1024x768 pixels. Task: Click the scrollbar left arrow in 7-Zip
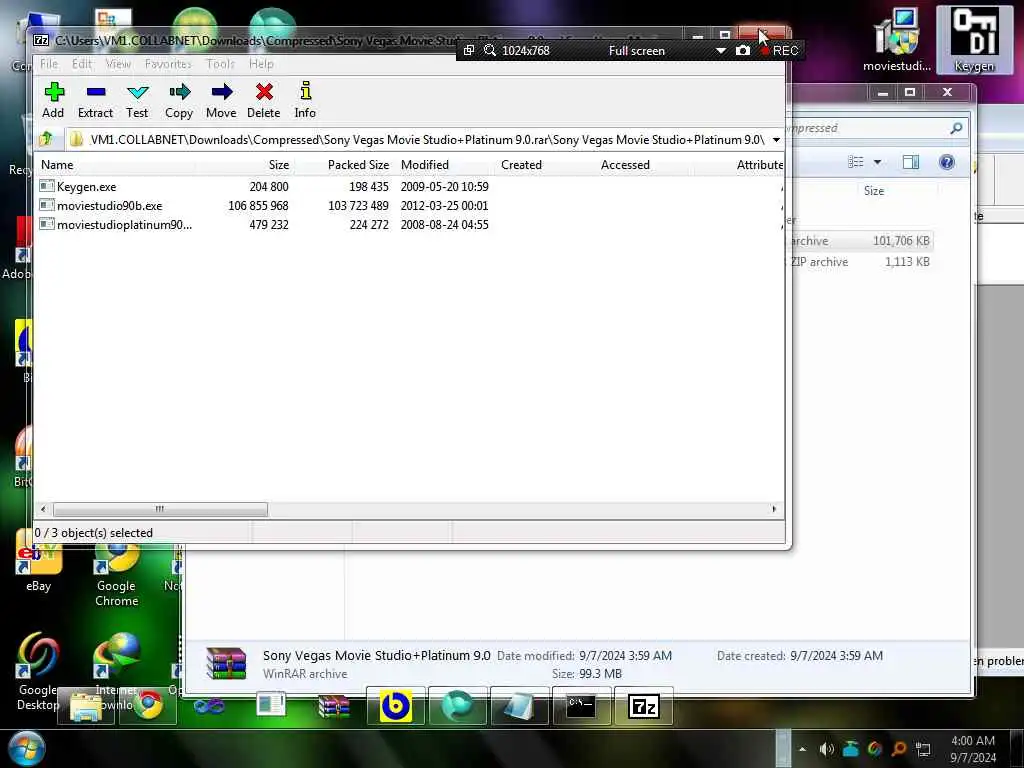point(43,509)
